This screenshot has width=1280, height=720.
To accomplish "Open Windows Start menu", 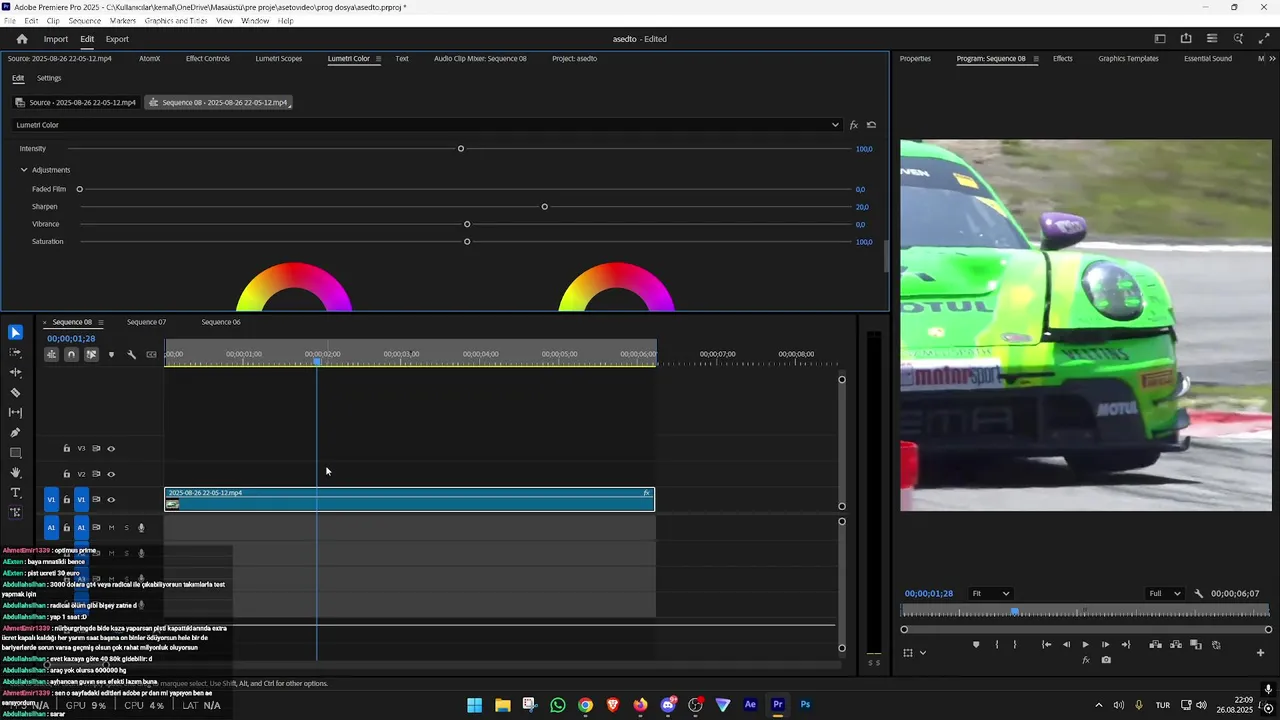I will (475, 705).
